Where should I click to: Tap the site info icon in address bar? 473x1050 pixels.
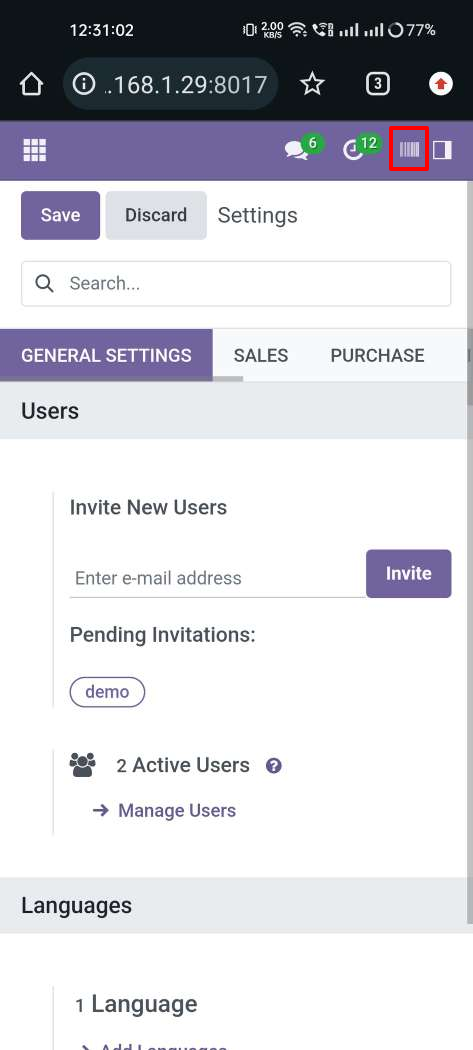84,84
